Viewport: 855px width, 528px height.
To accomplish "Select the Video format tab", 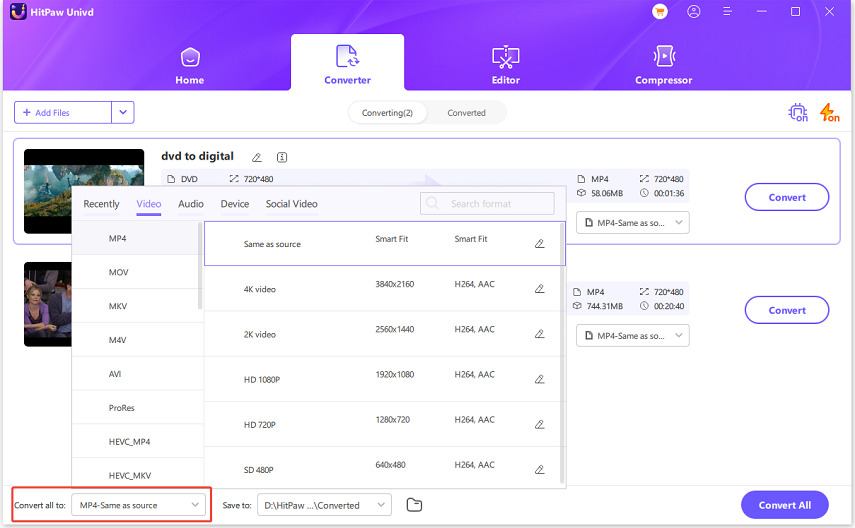I will [148, 204].
